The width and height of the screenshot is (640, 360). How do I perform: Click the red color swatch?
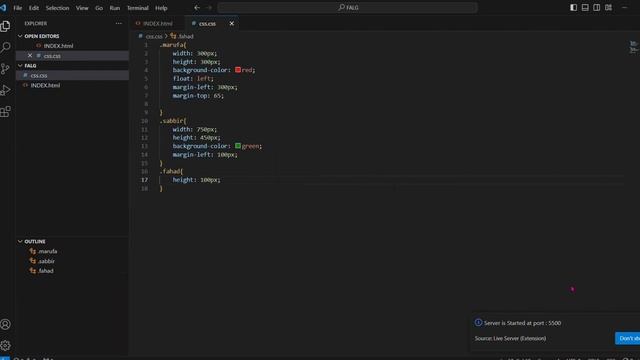coord(238,70)
